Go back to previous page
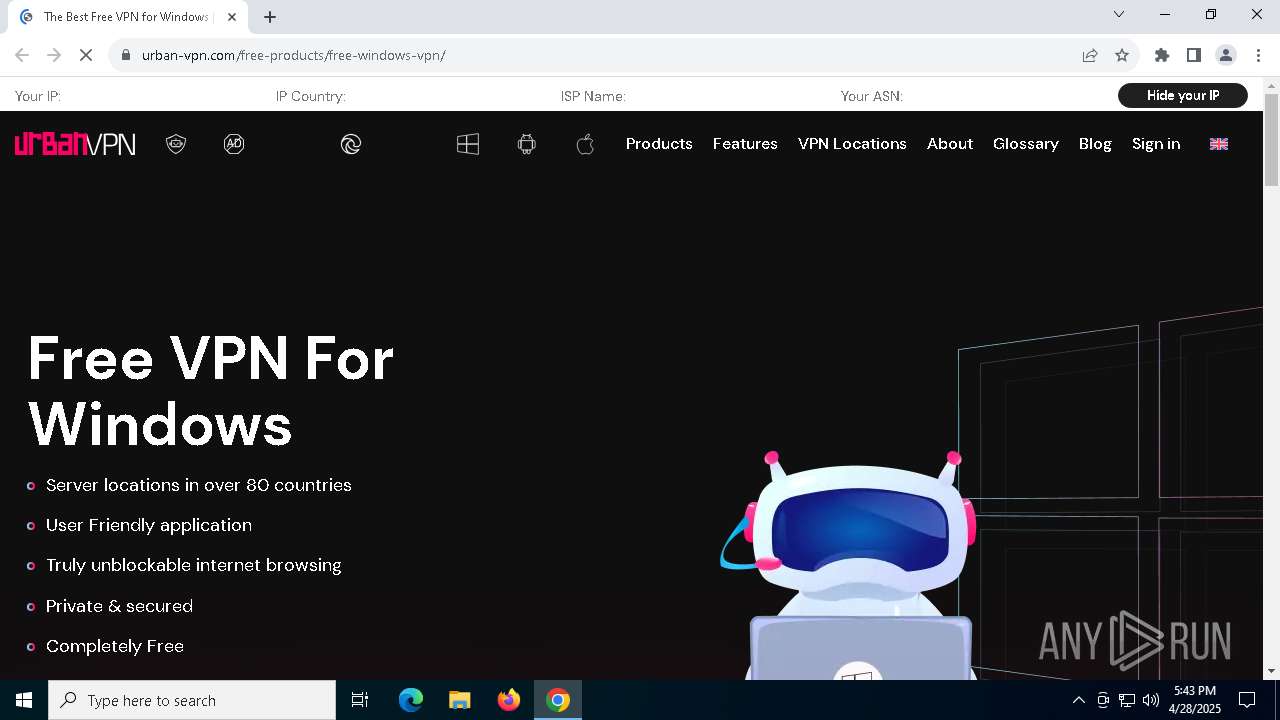 pyautogui.click(x=22, y=55)
